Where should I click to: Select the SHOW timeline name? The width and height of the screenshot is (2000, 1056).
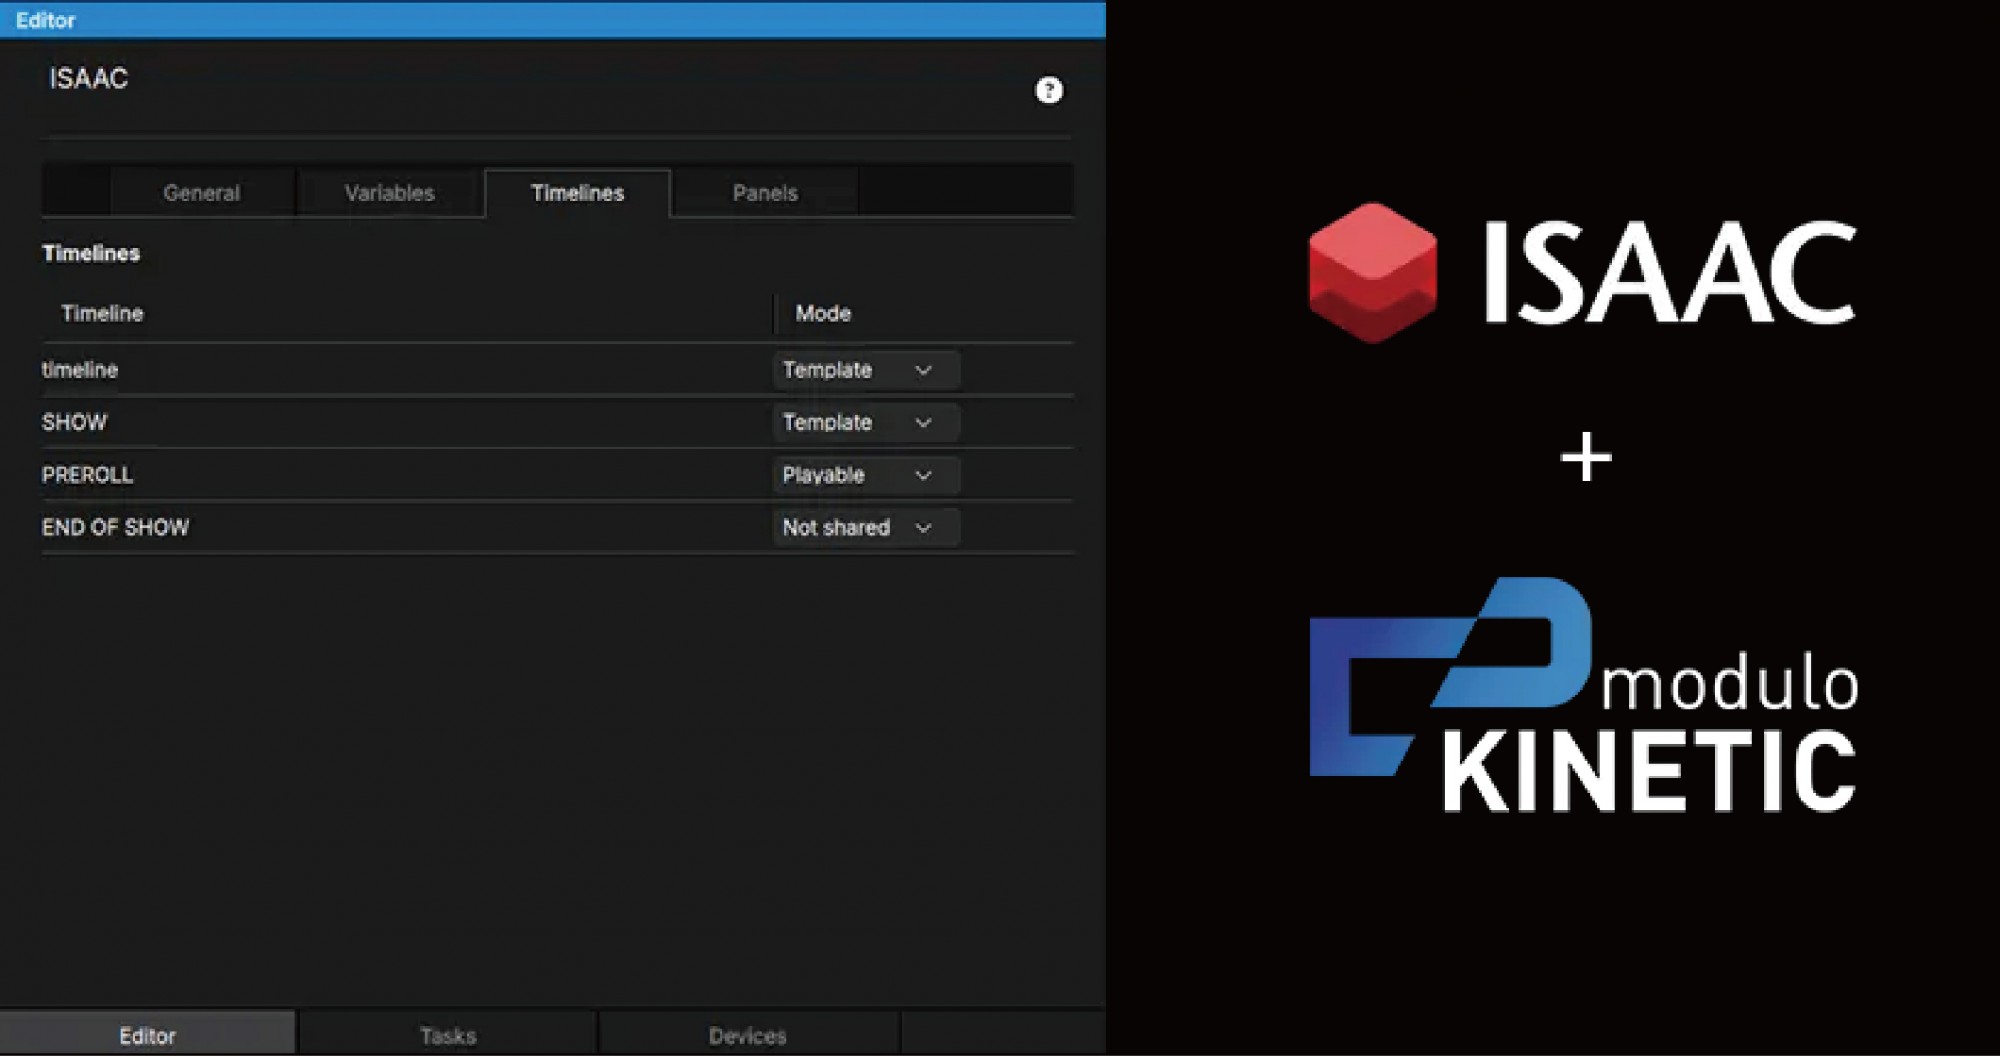tap(75, 422)
